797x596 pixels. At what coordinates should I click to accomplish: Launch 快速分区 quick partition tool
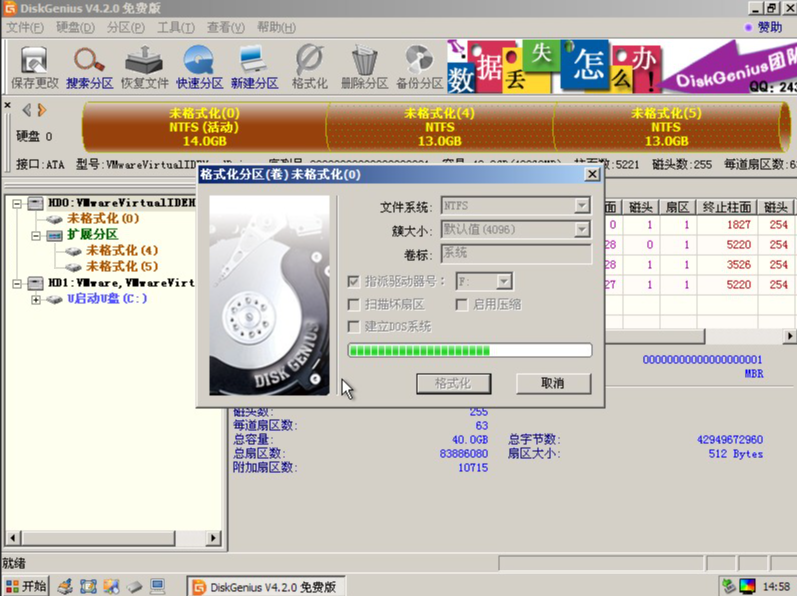[x=200, y=66]
